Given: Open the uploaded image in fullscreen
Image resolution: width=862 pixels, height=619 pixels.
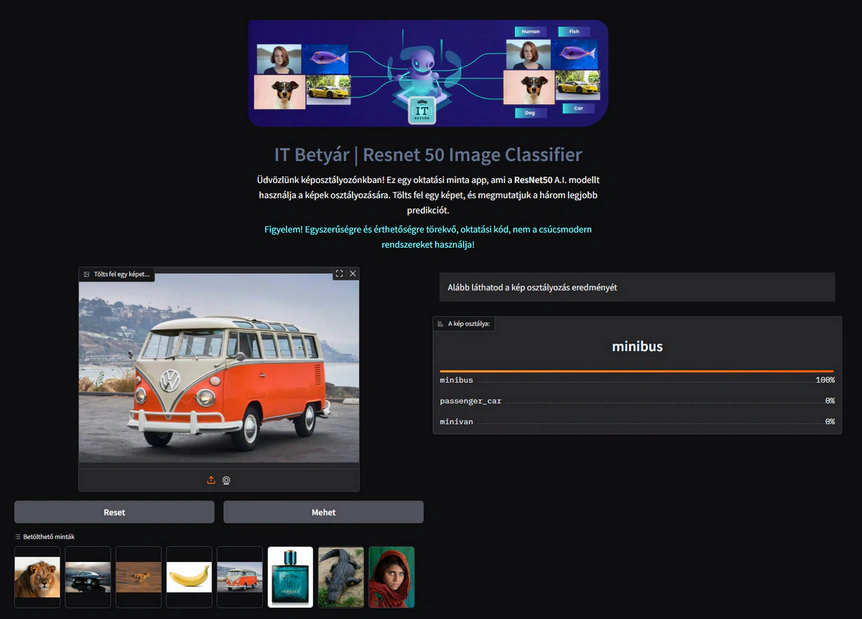Looking at the screenshot, I should (339, 273).
